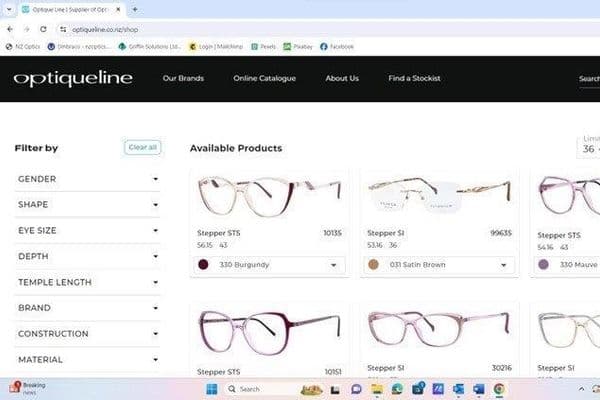Viewport: 600px width, 400px height.
Task: Click the optiqueline logo in the header
Action: [x=73, y=78]
